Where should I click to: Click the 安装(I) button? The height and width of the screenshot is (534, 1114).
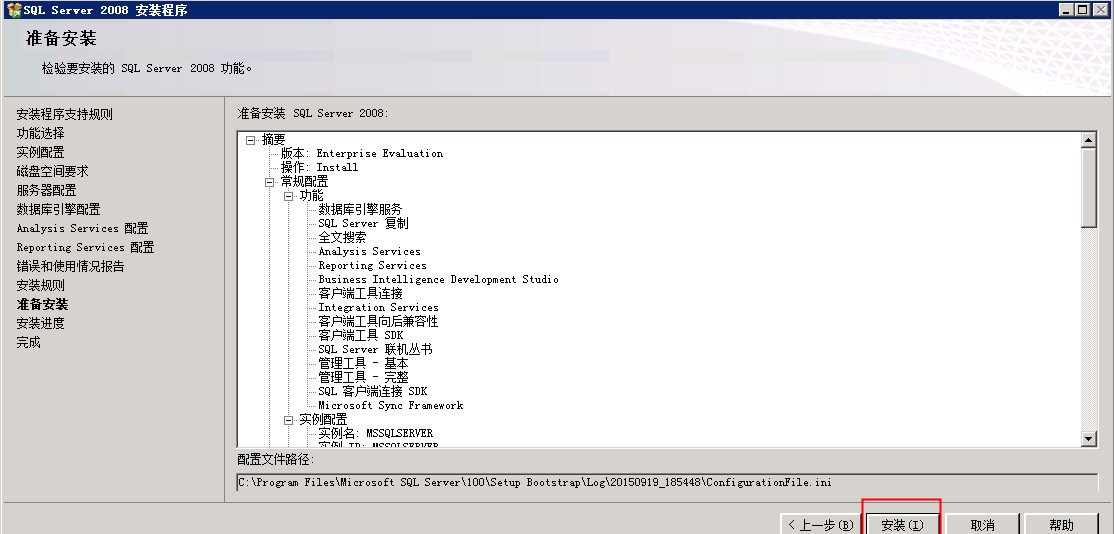click(x=901, y=524)
